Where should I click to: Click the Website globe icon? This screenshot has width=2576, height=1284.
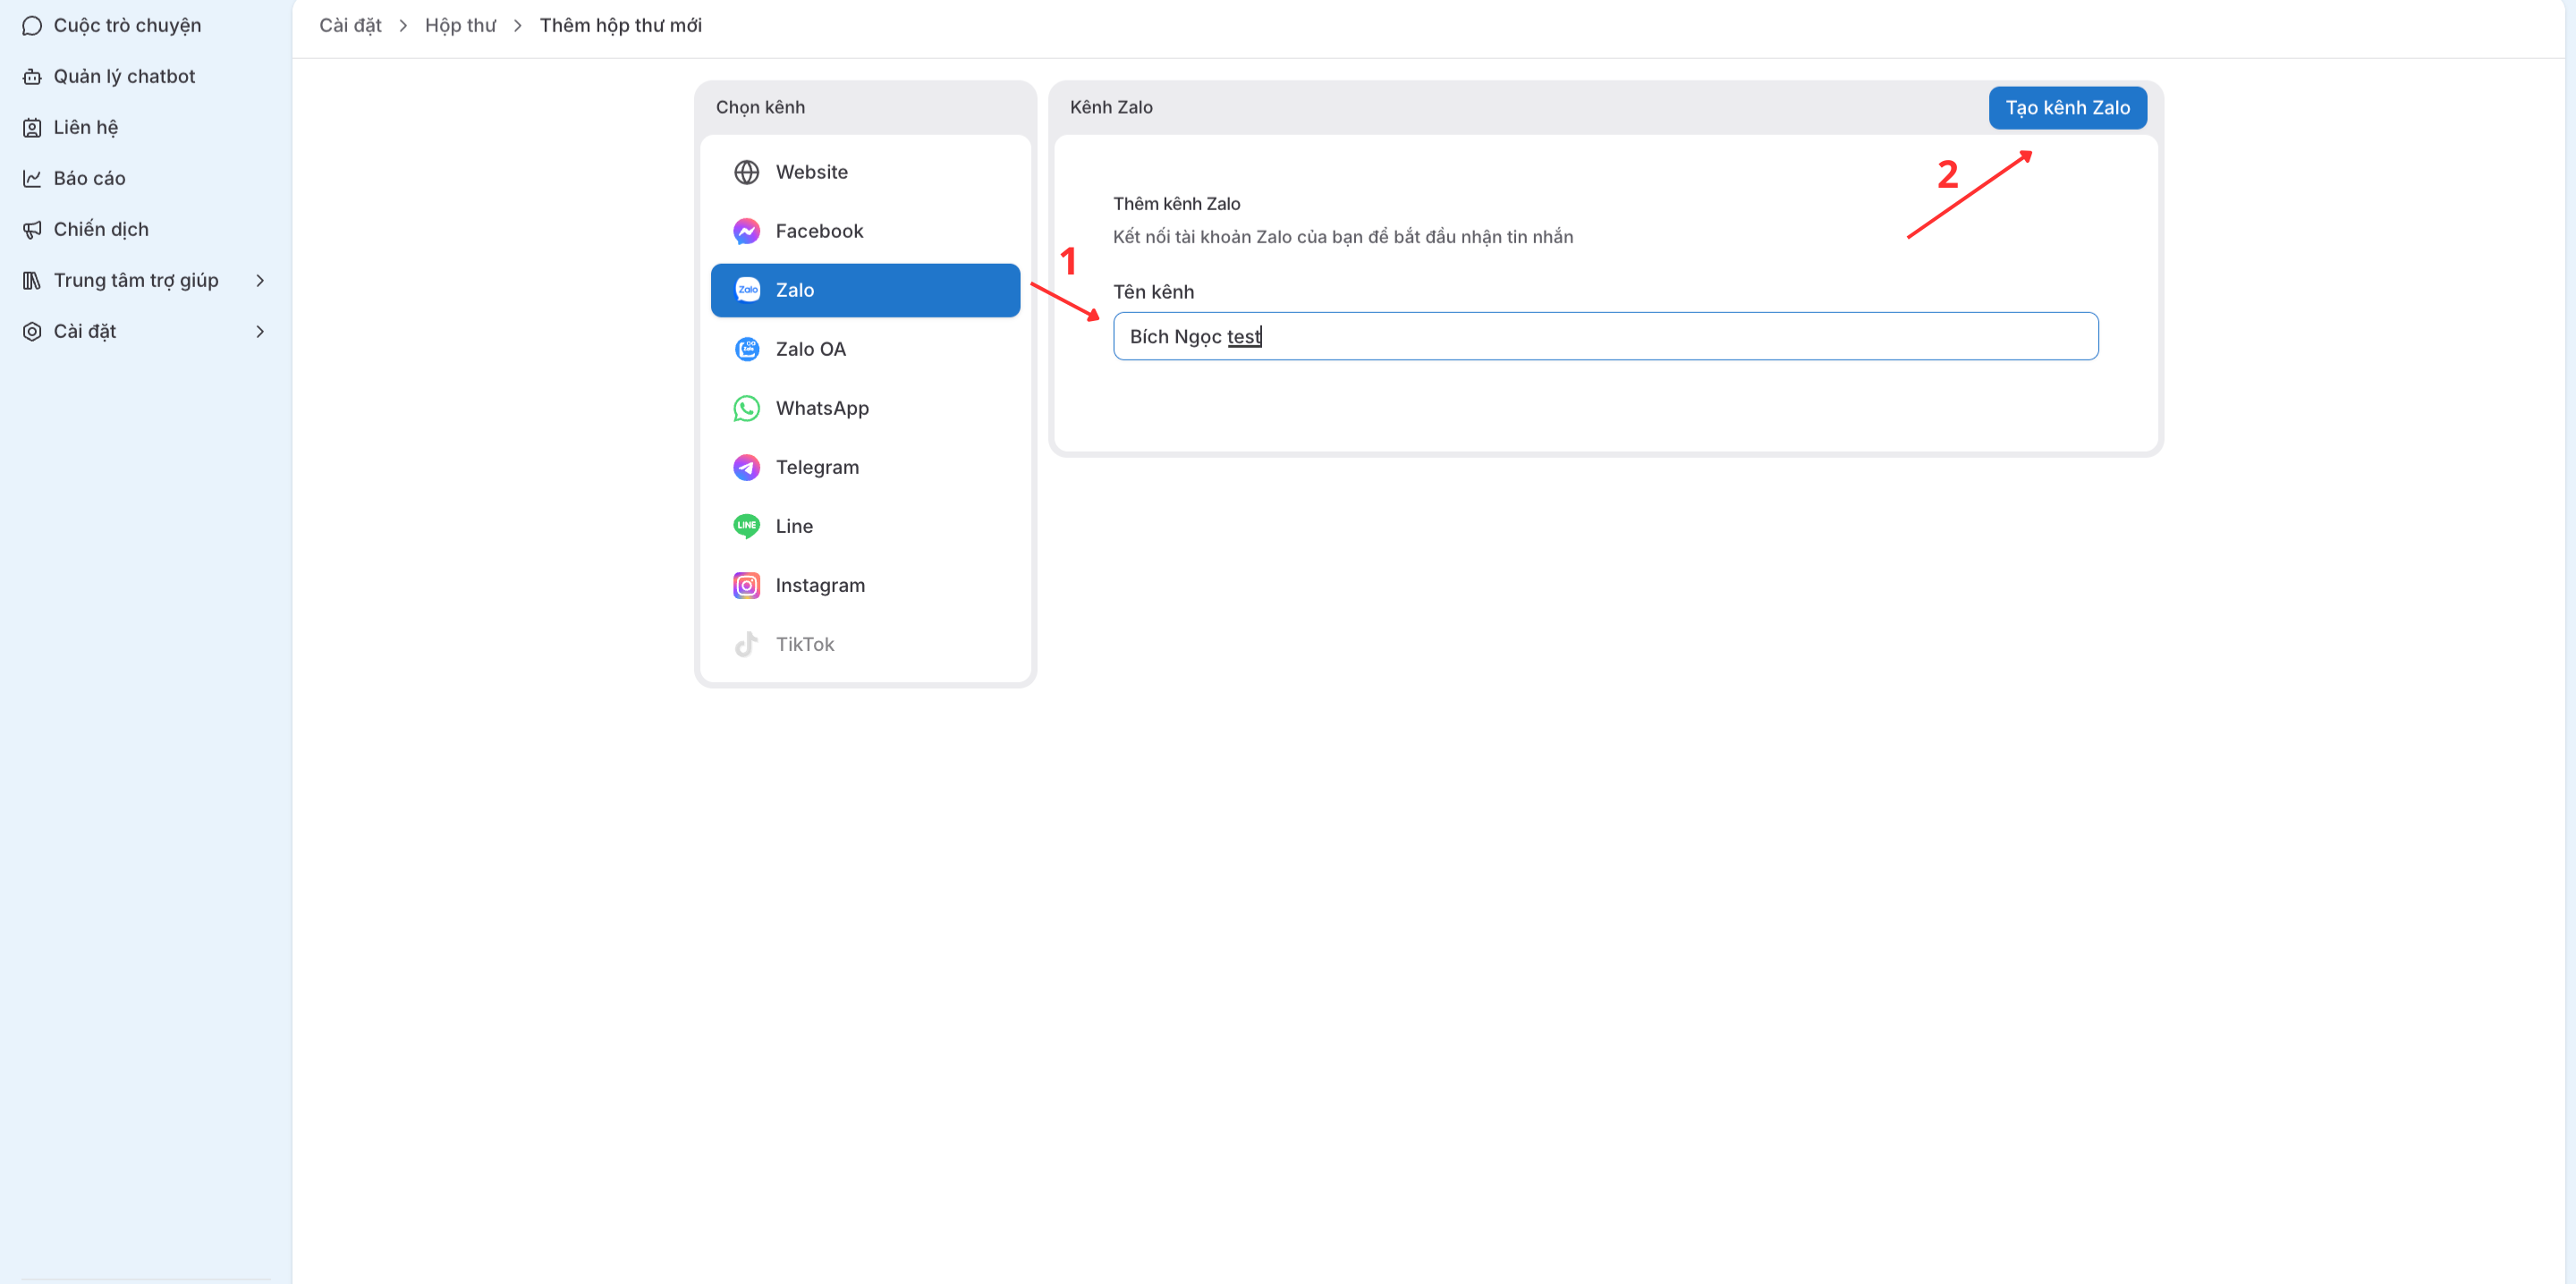pos(746,172)
